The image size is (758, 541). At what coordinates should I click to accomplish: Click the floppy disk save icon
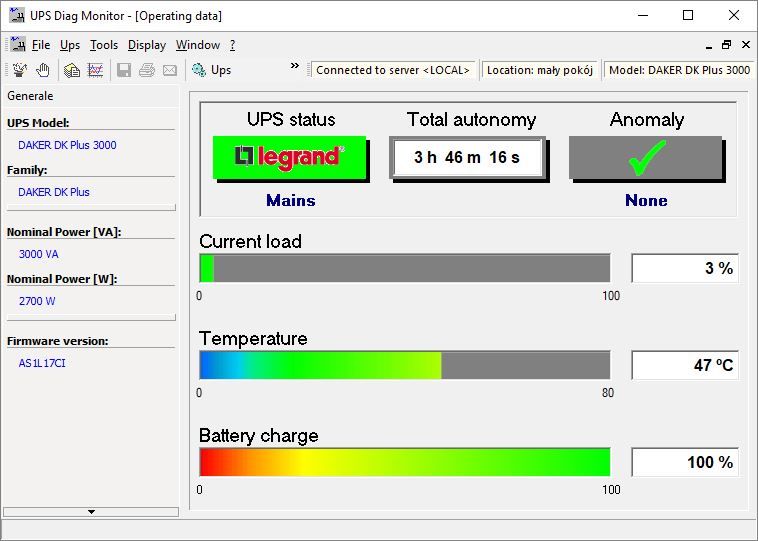point(124,70)
